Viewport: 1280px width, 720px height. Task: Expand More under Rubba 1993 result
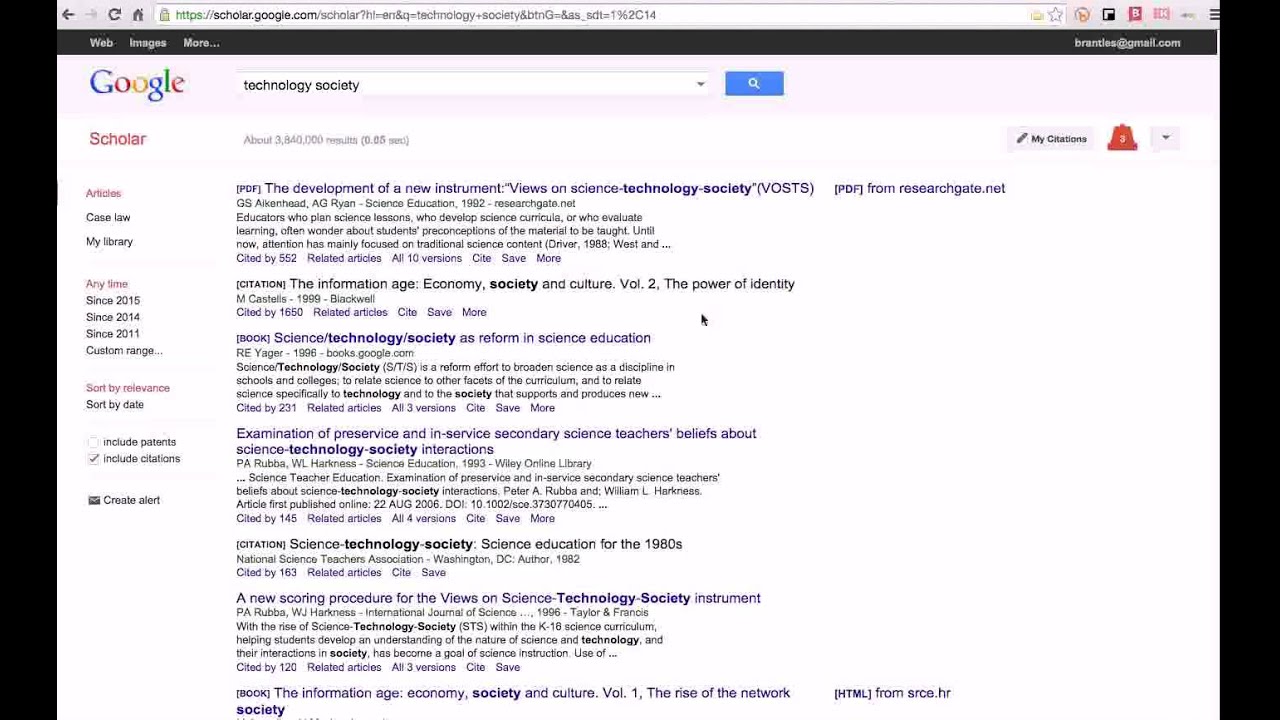click(542, 518)
